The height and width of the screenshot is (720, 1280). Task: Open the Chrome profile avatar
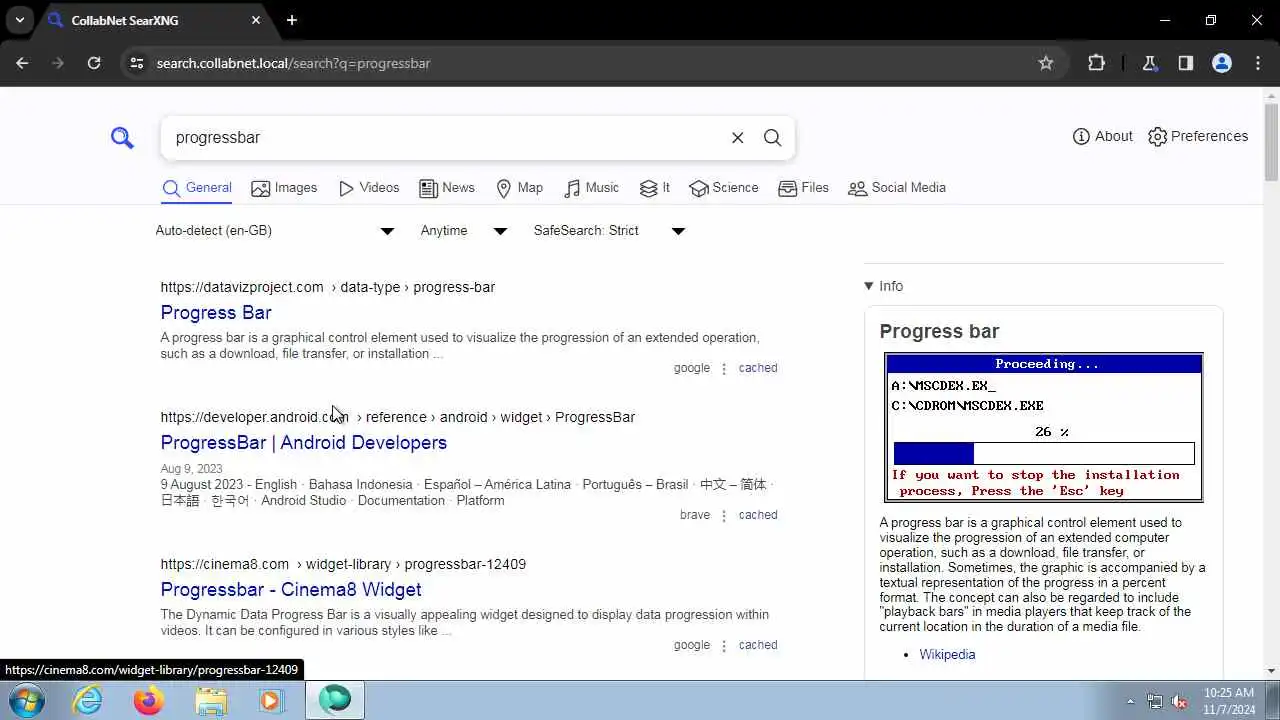coord(1222,63)
